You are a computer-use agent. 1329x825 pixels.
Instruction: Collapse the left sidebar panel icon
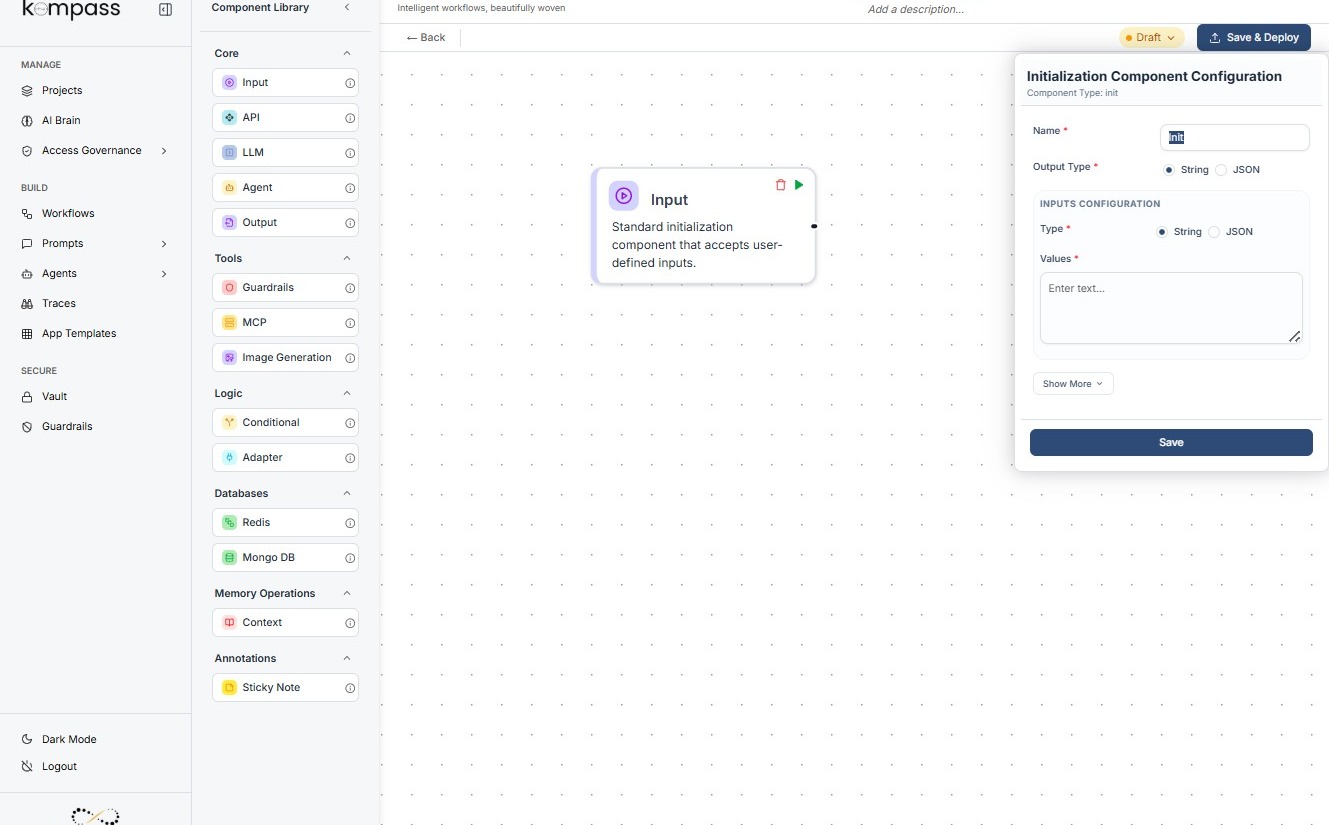pos(165,10)
